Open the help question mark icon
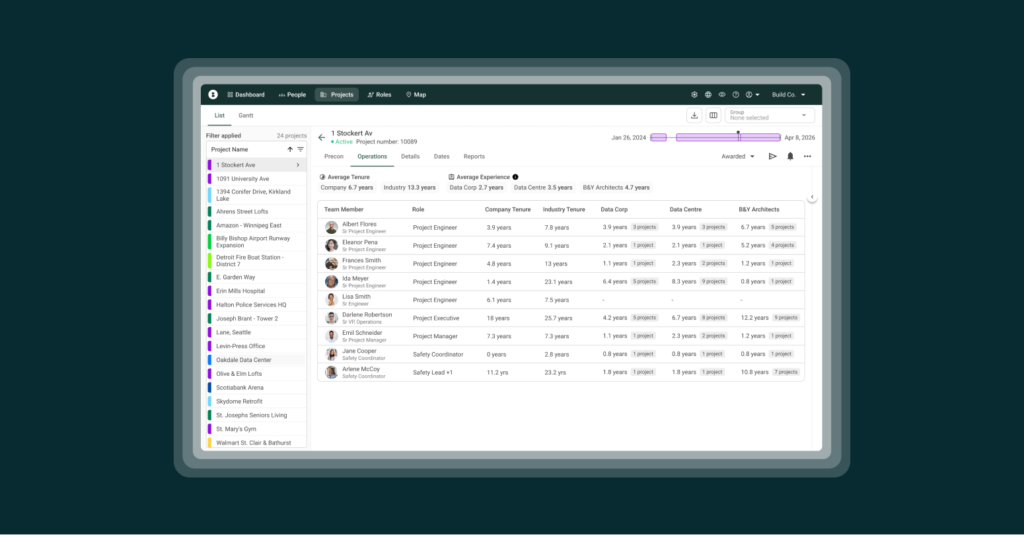 tap(735, 95)
